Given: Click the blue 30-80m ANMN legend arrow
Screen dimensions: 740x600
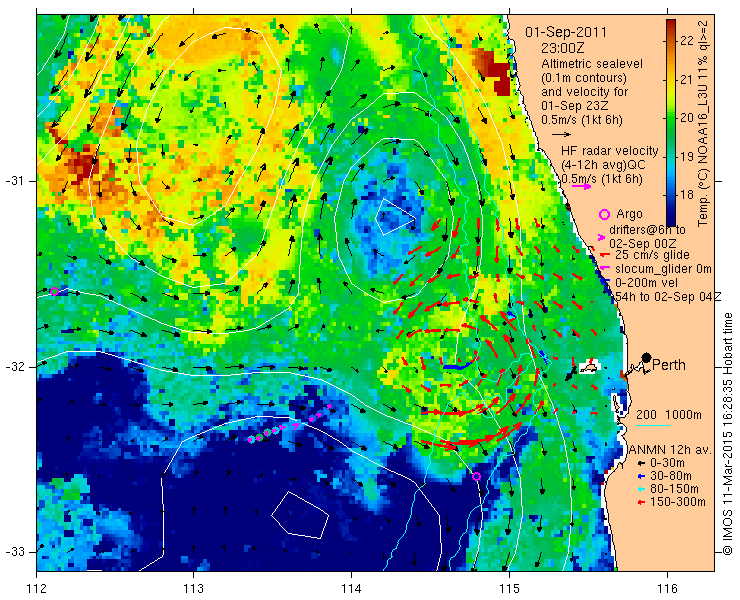Looking at the screenshot, I should point(641,476).
